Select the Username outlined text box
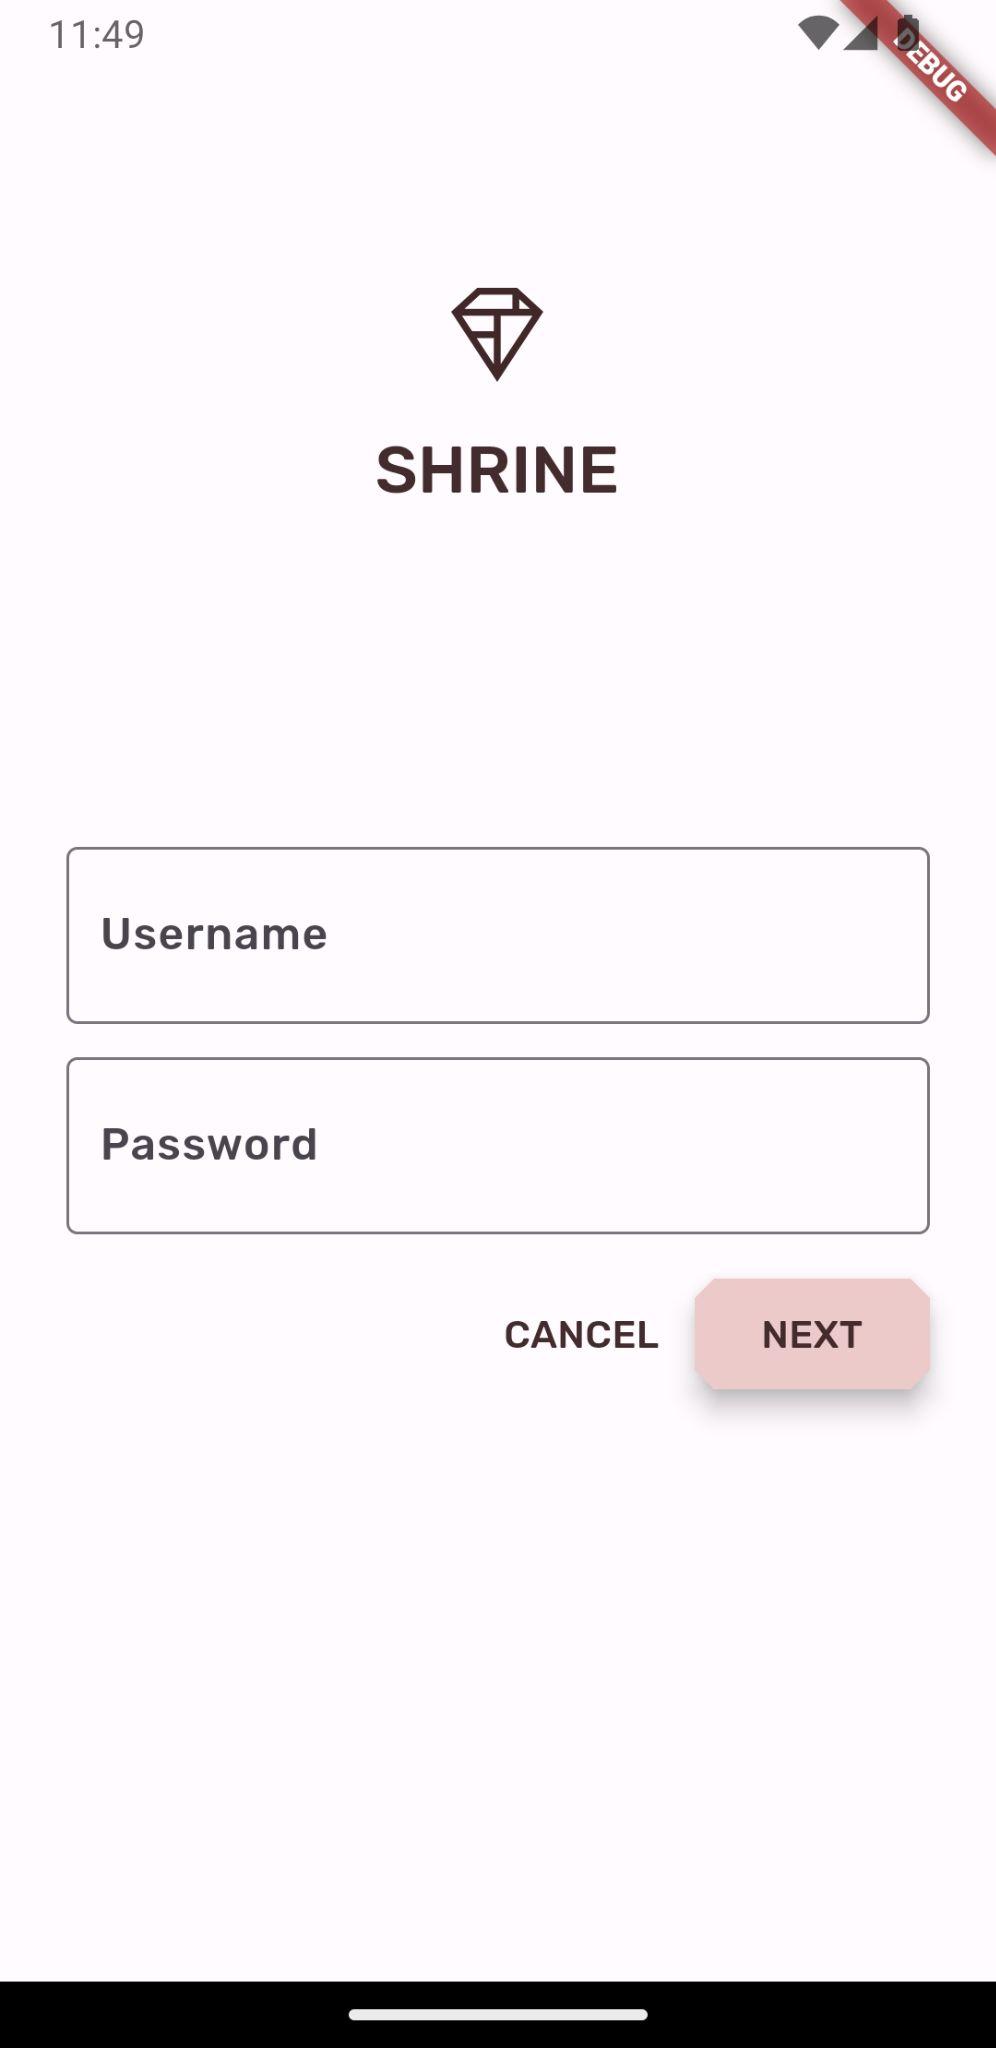996x2048 pixels. coord(498,935)
